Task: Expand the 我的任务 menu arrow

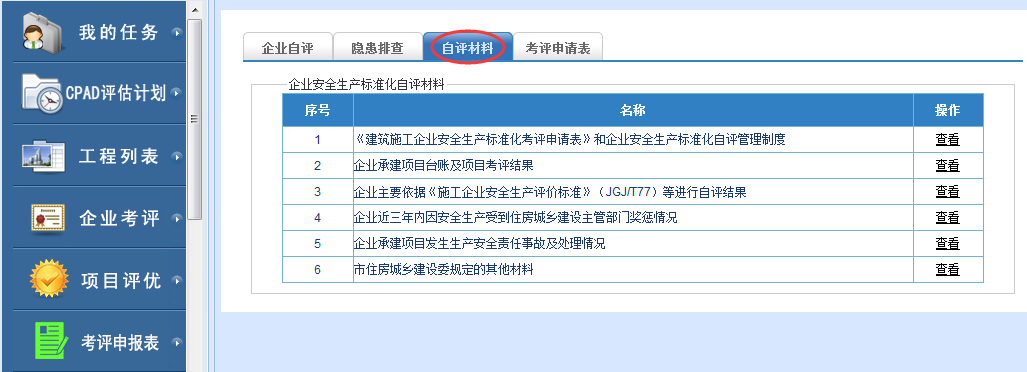Action: coord(176,32)
